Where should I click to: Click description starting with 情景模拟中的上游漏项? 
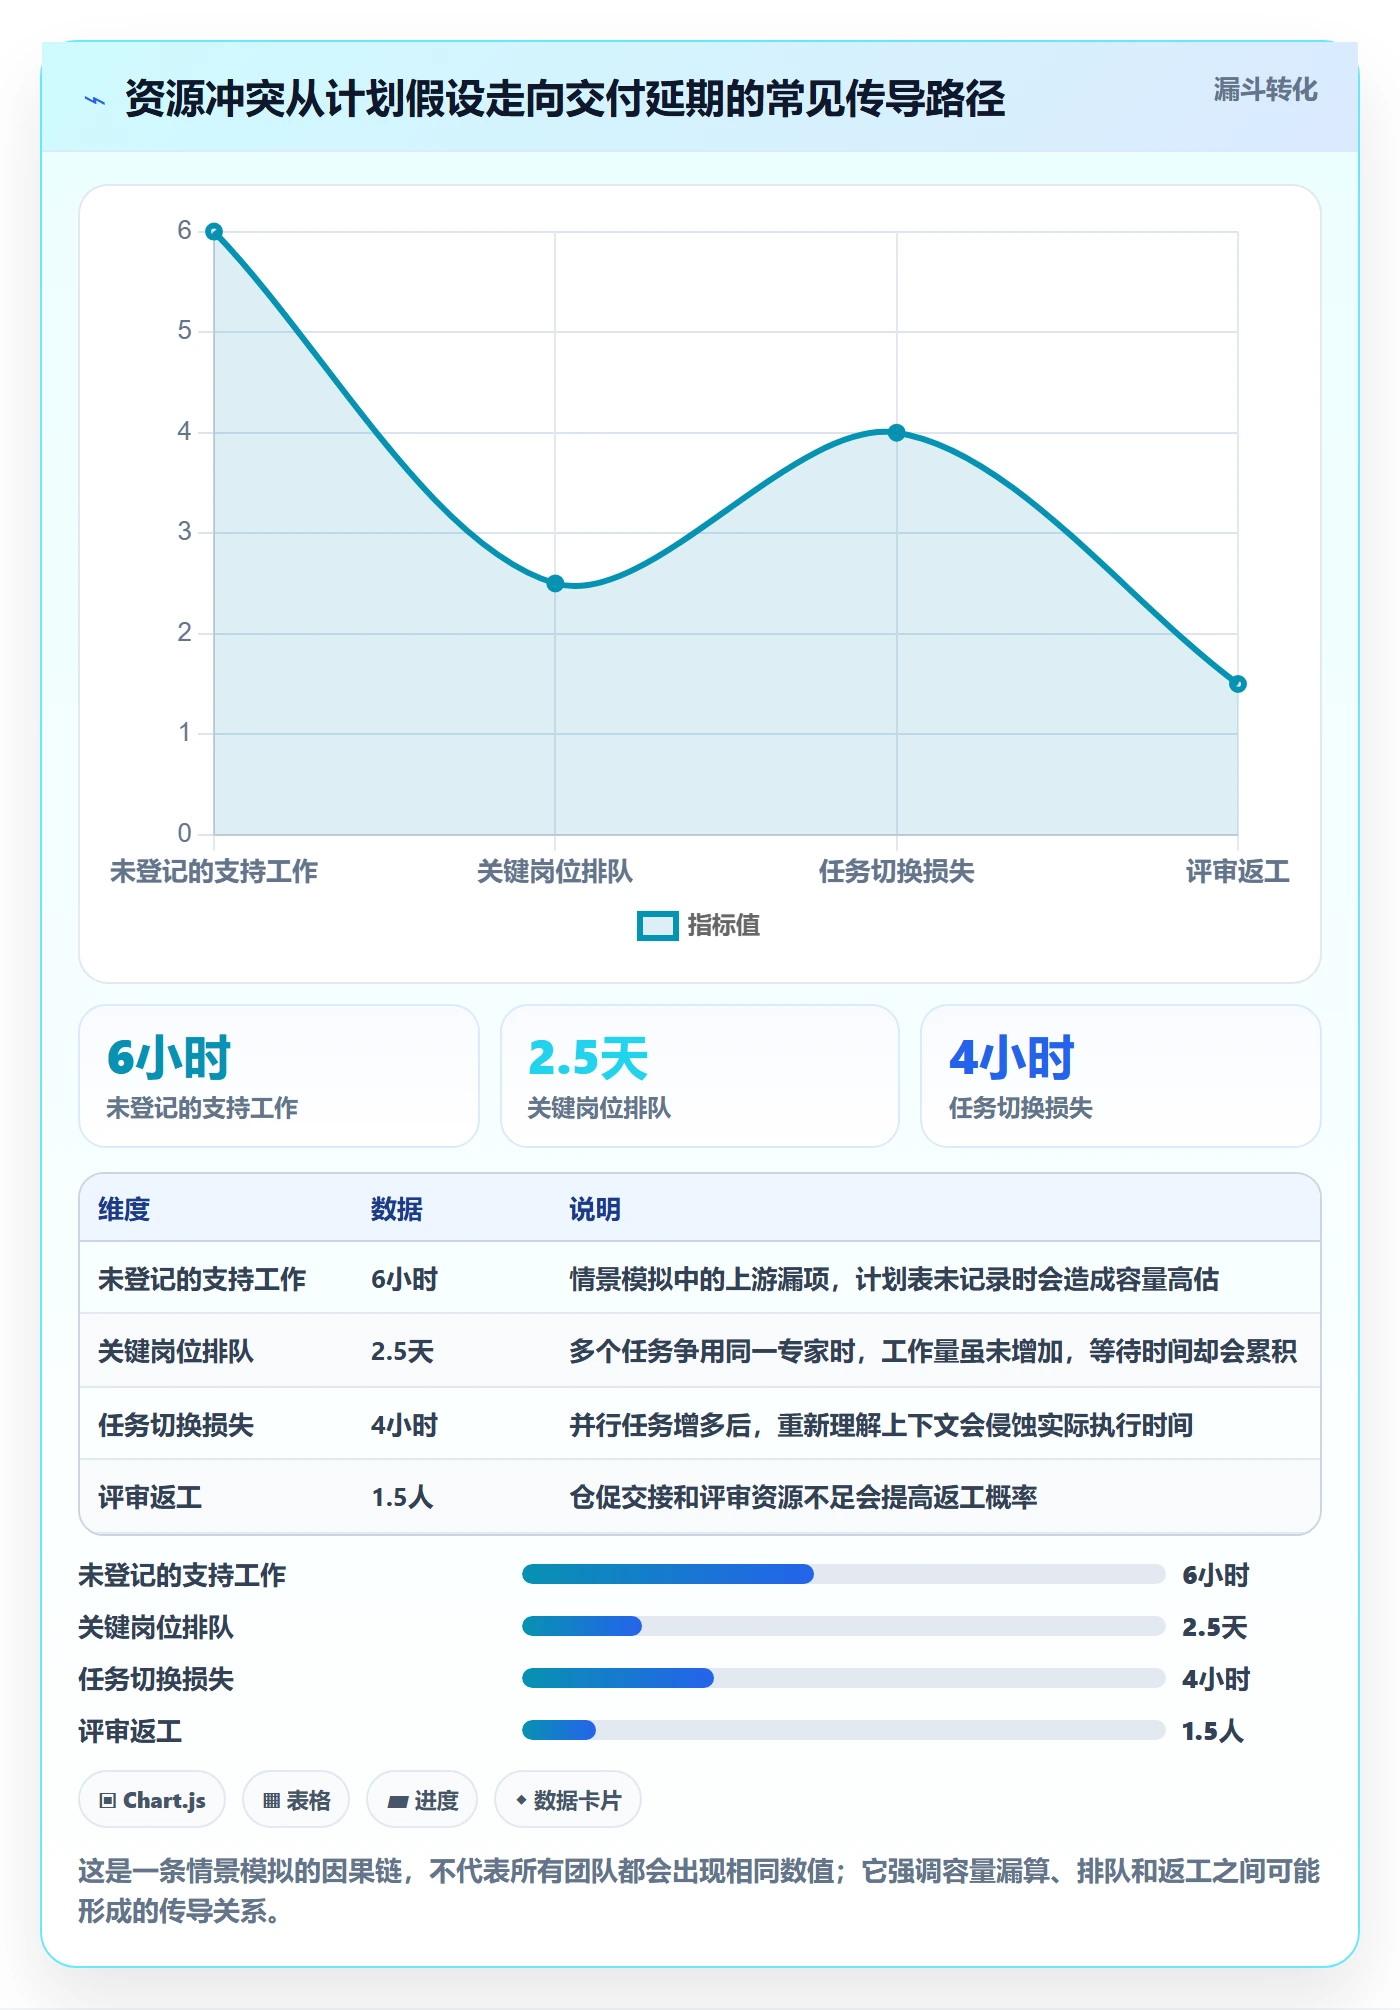(x=894, y=1279)
